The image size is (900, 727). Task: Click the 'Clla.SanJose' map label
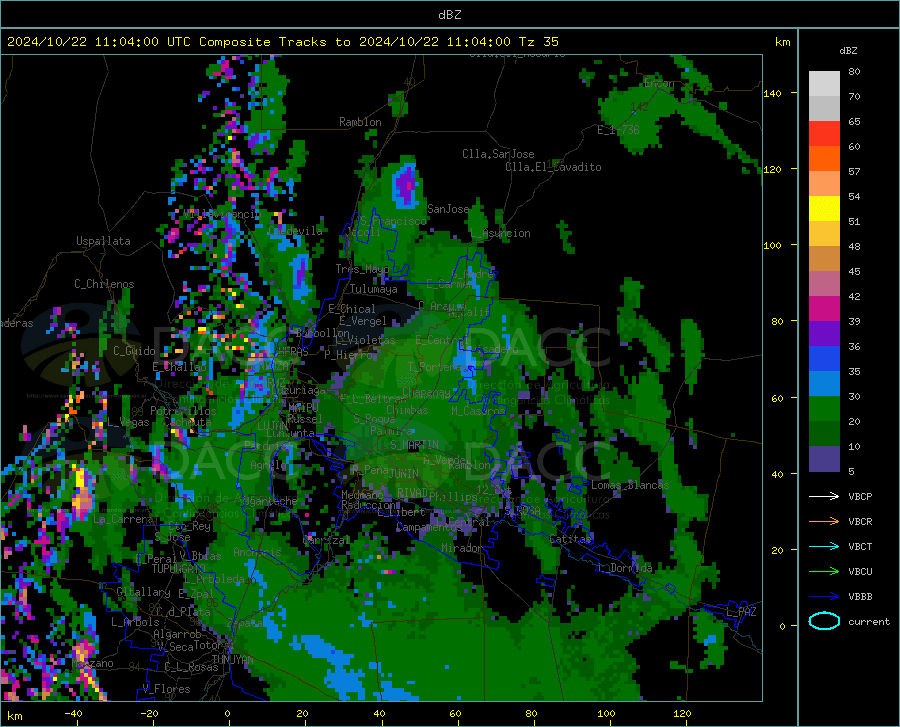(498, 154)
